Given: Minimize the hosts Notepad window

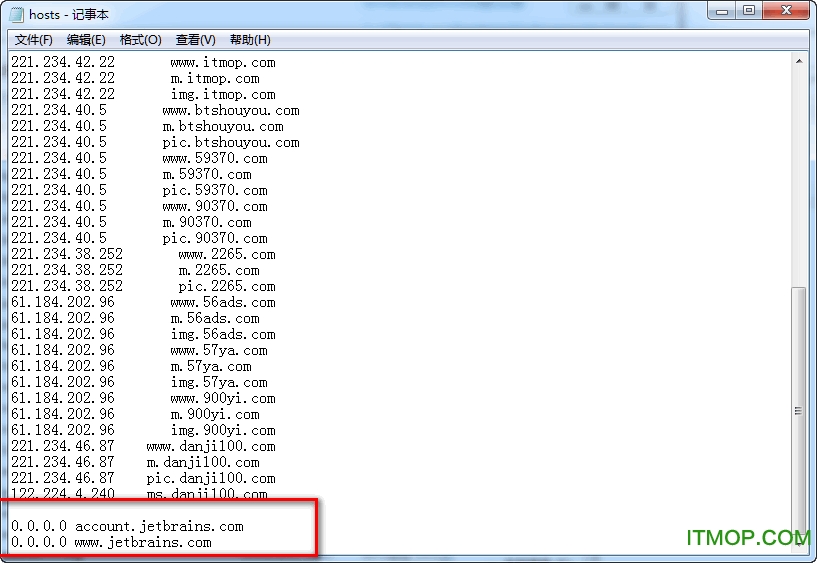Looking at the screenshot, I should click(x=722, y=11).
